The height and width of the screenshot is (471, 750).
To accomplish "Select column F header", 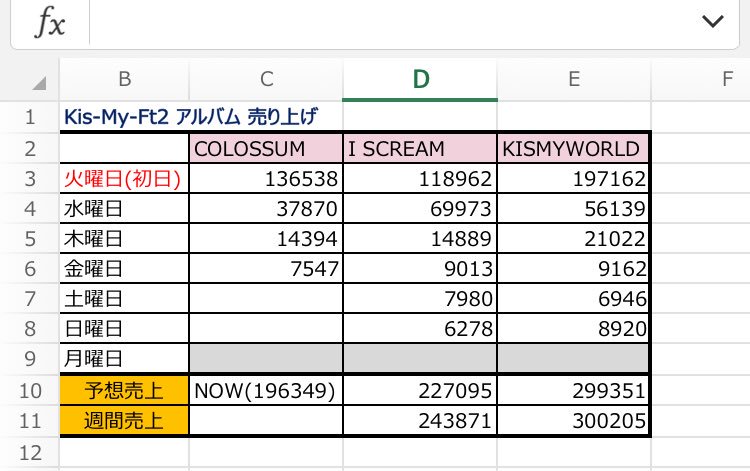I will click(701, 79).
